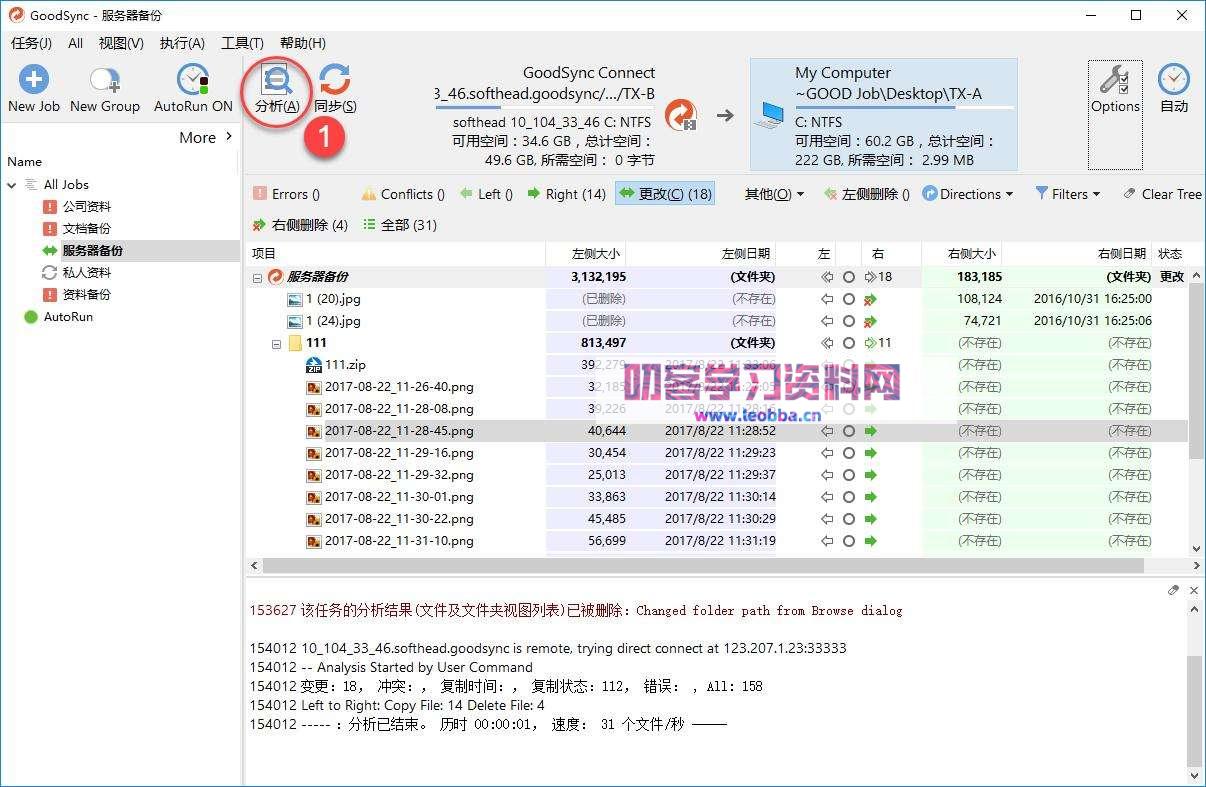Click the 自动 icon on the toolbar
The height and width of the screenshot is (787, 1206).
point(1173,80)
